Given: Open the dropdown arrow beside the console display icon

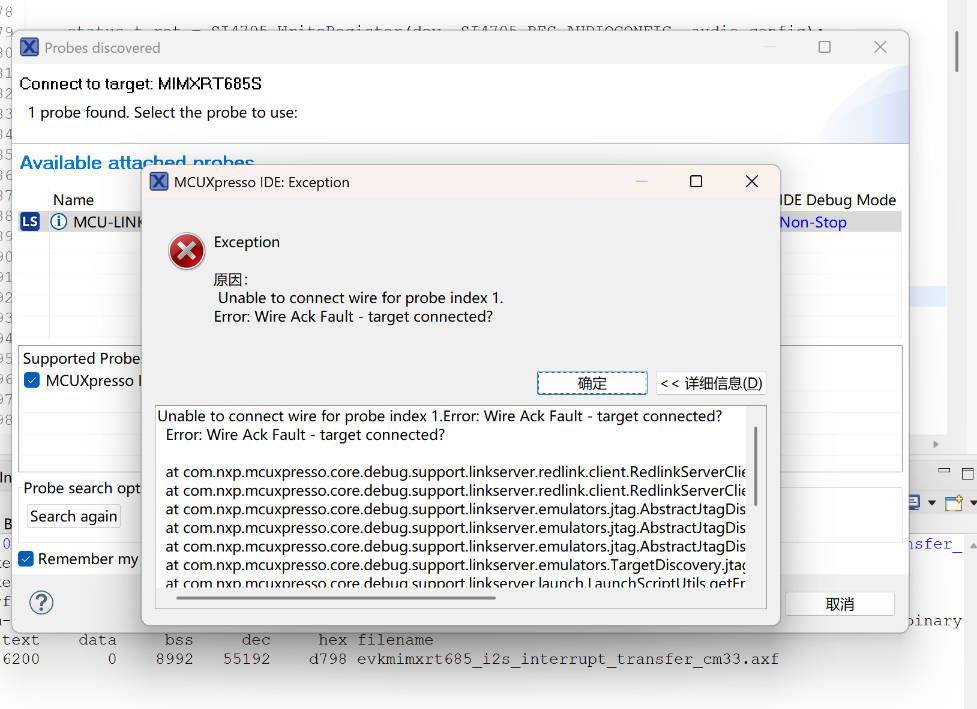Looking at the screenshot, I should (932, 503).
